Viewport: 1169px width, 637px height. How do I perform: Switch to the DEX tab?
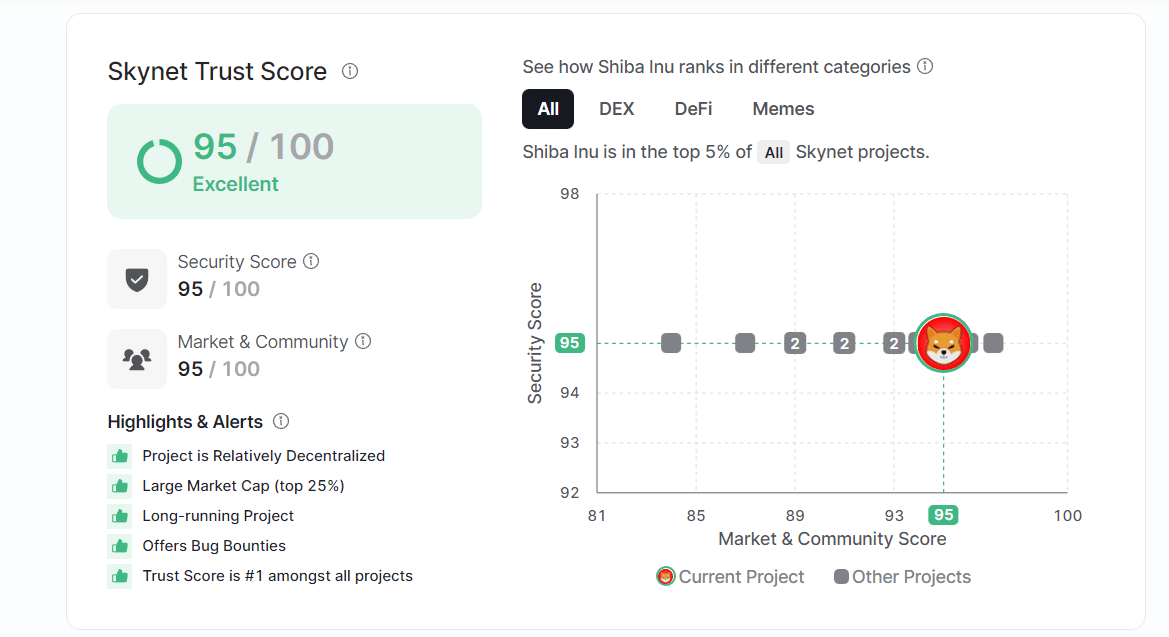(x=617, y=109)
